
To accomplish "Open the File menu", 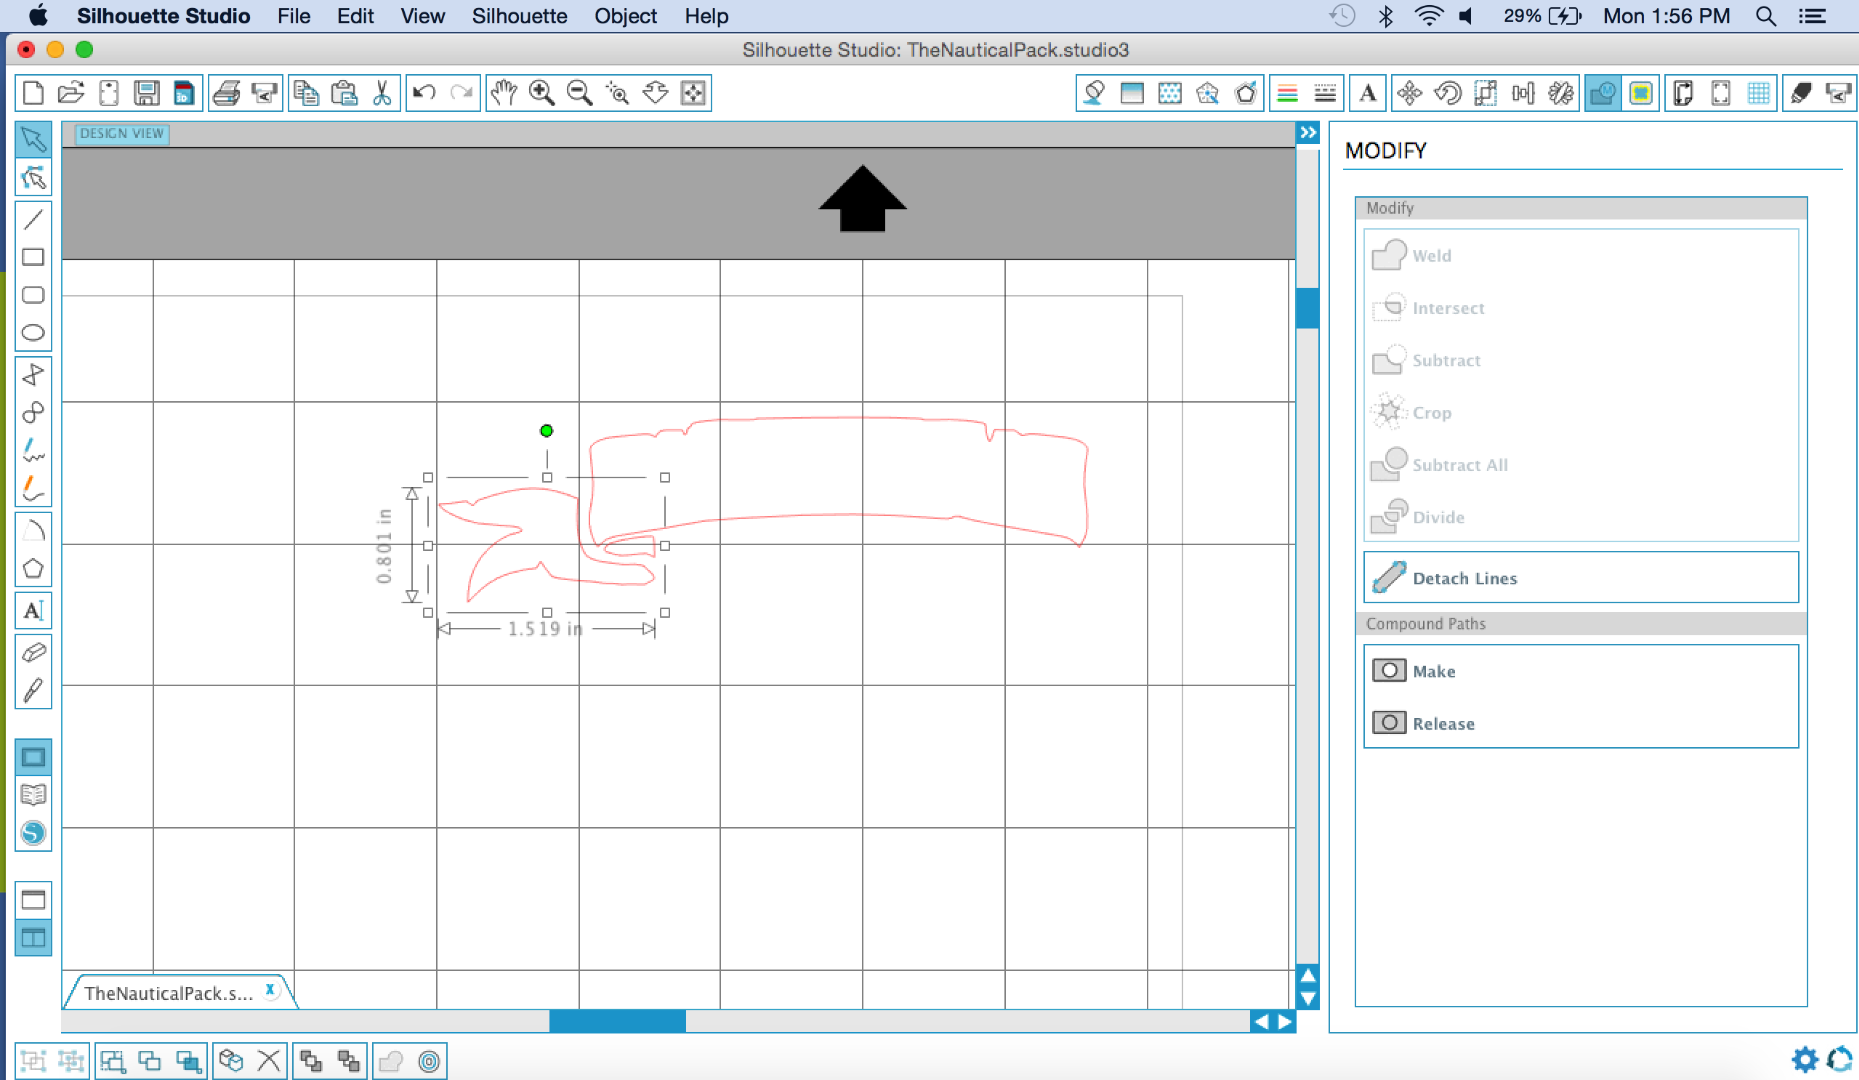I will (294, 16).
